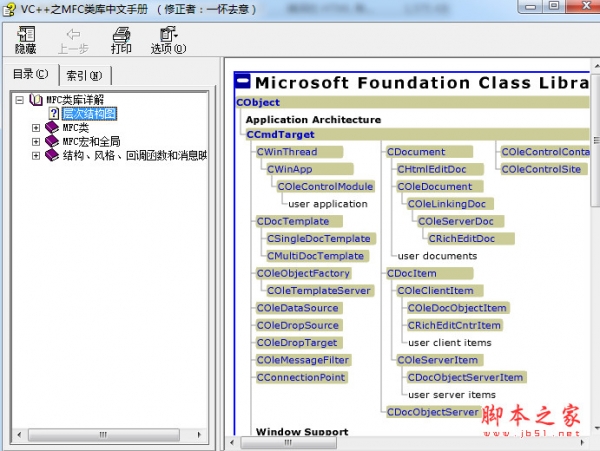Select the MFC类库详解 root item

pyautogui.click(x=75, y=100)
